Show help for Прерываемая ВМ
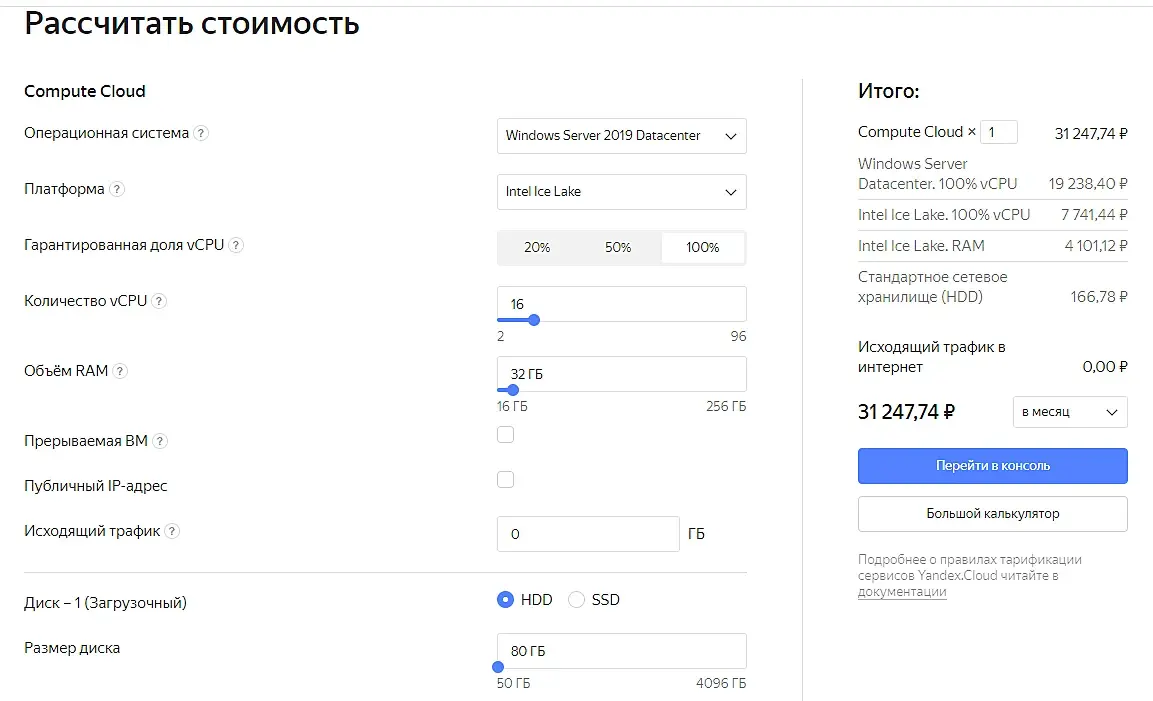Screen dimensions: 1153x701 point(160,441)
